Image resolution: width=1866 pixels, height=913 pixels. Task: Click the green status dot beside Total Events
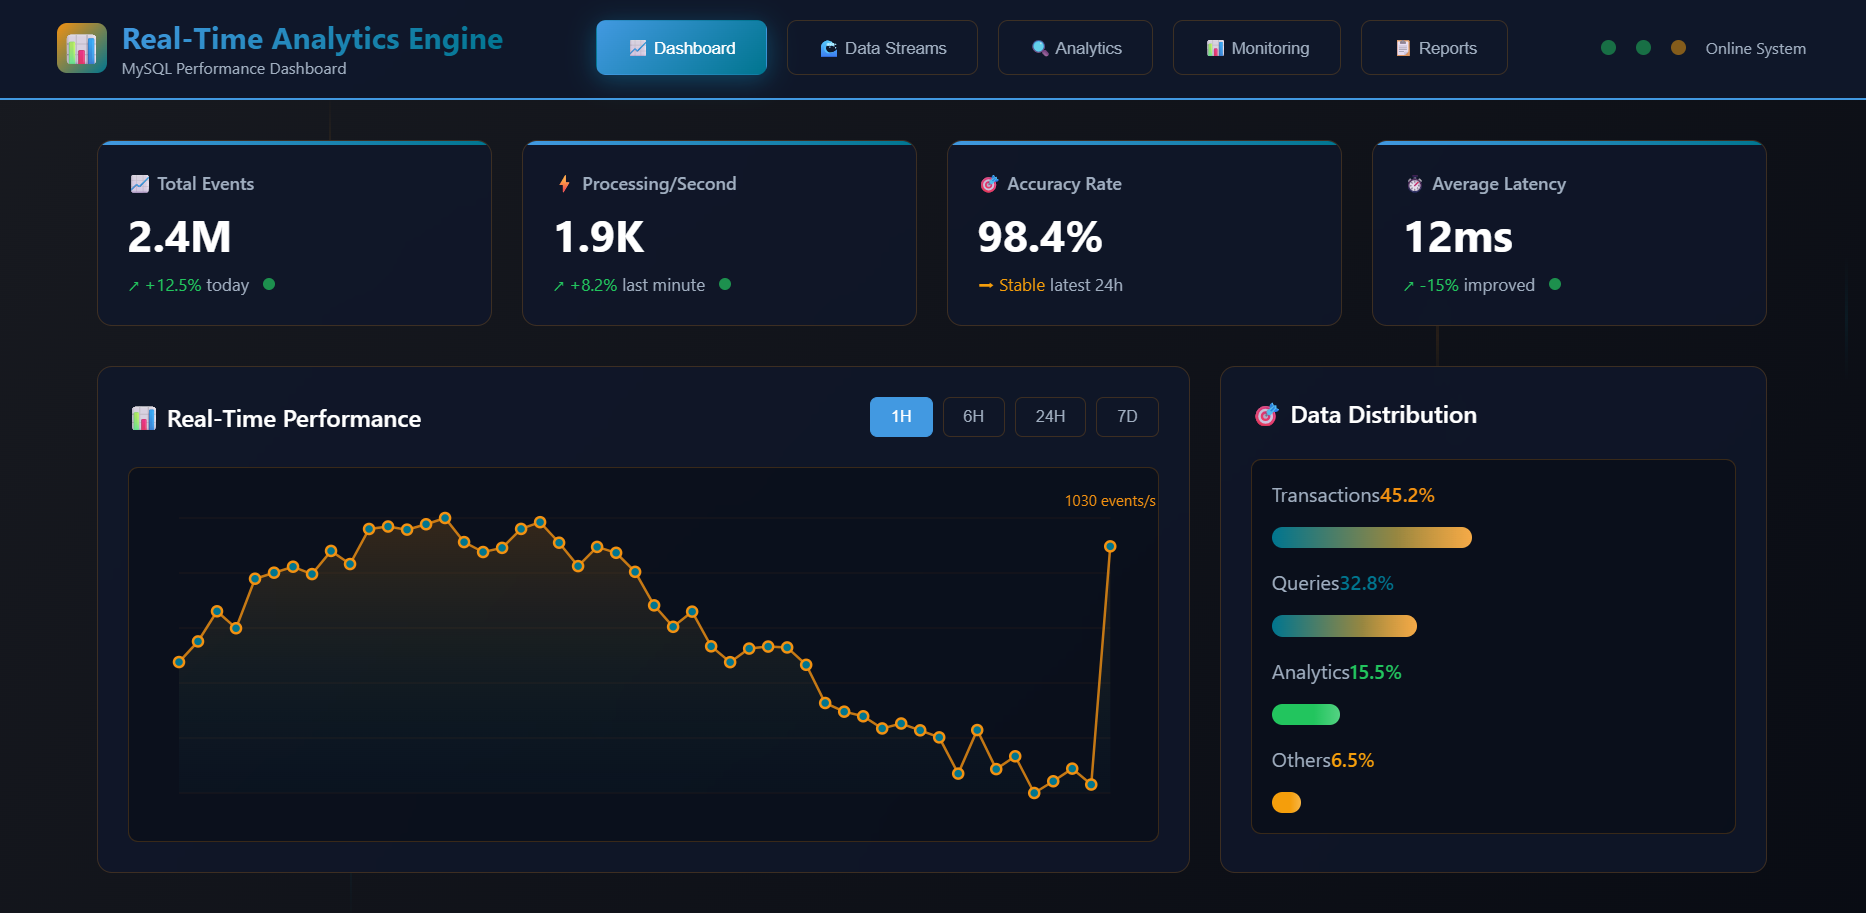(x=268, y=284)
